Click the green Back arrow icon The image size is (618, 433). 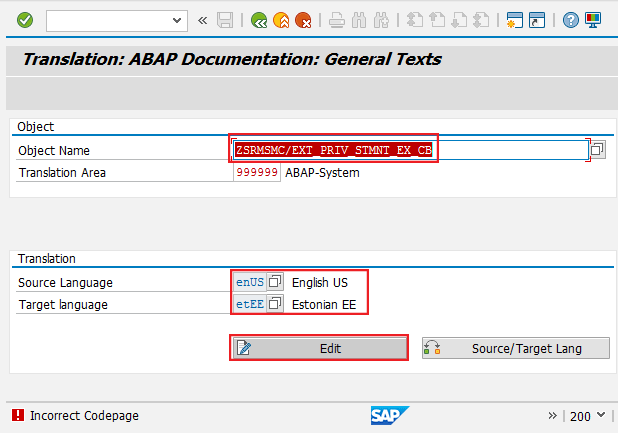259,20
